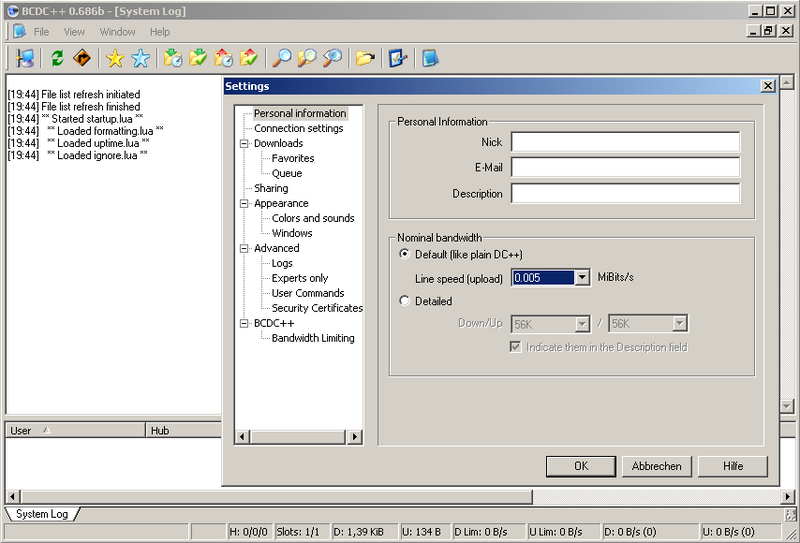This screenshot has height=543, width=800.
Task: Toggle Indicate them in the Description field checkbox
Action: tap(516, 347)
